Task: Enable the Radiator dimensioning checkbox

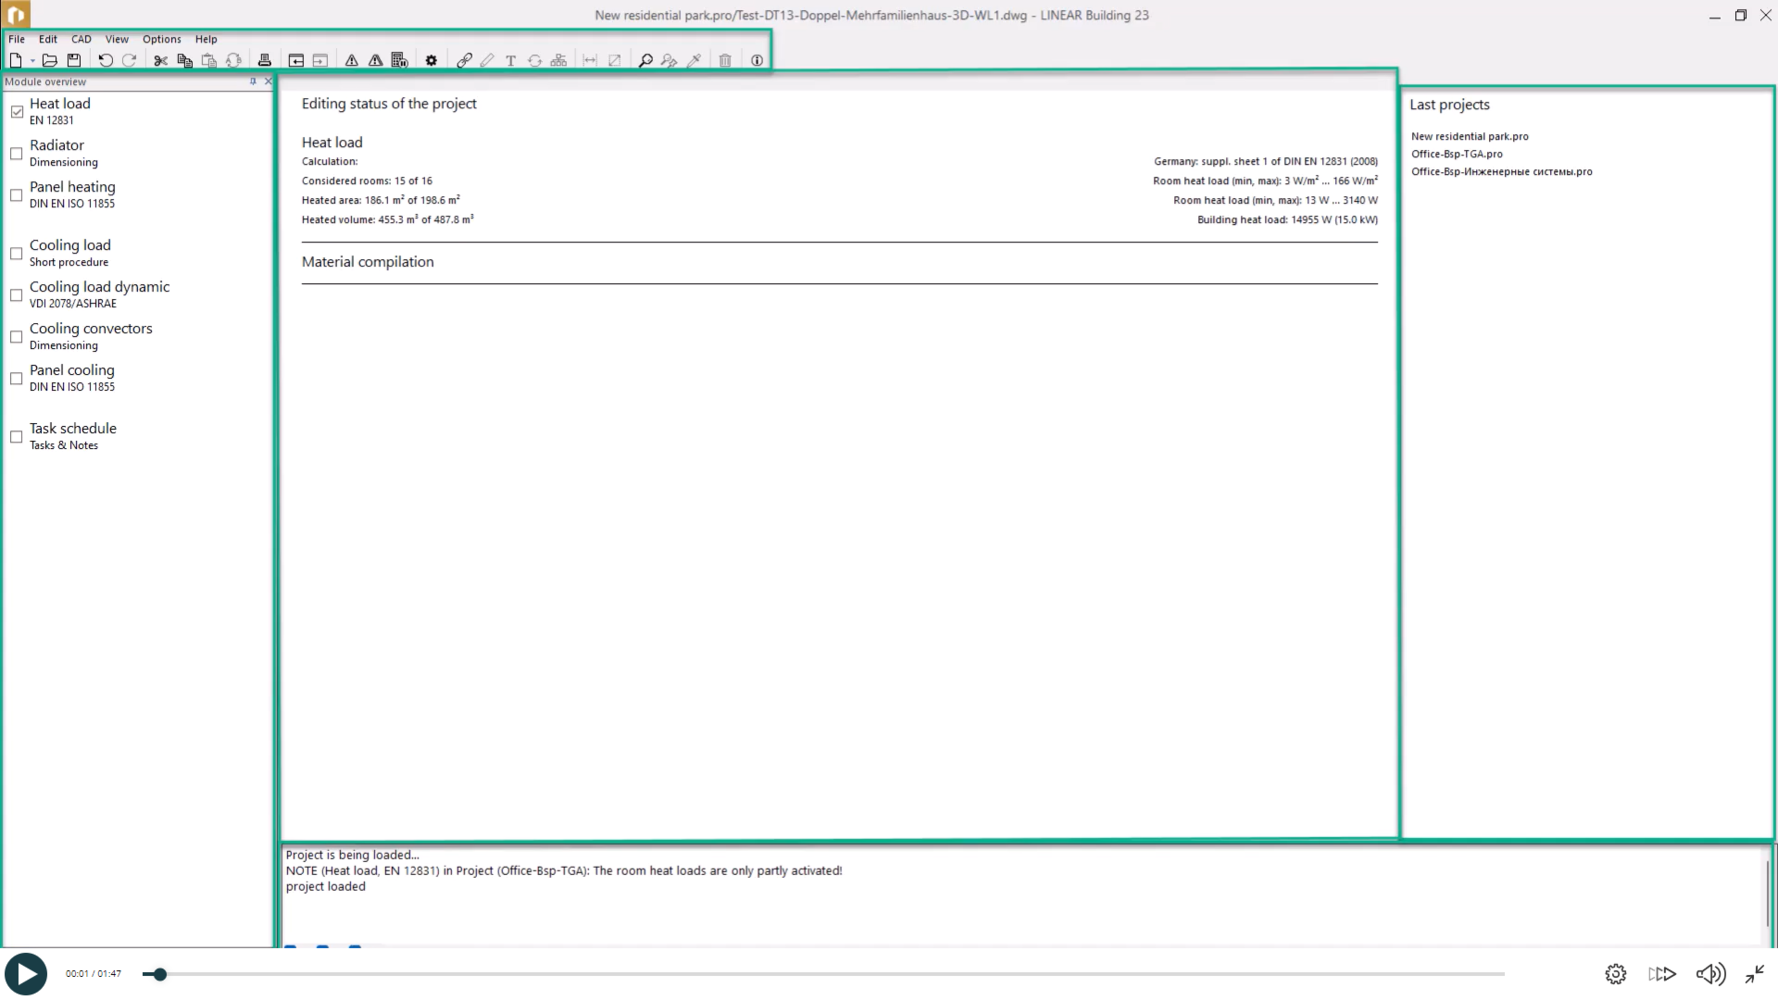Action: click(x=17, y=154)
